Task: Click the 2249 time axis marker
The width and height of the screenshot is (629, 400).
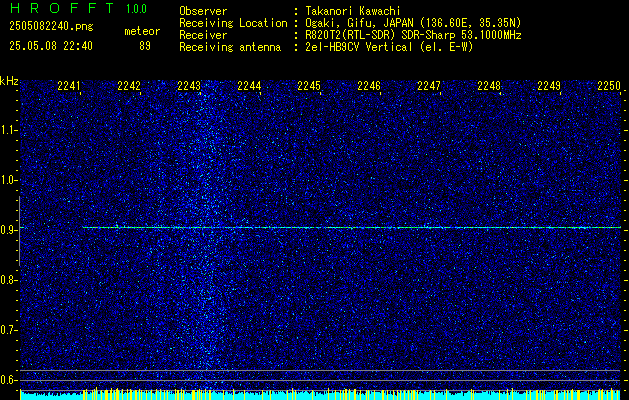Action: click(549, 86)
